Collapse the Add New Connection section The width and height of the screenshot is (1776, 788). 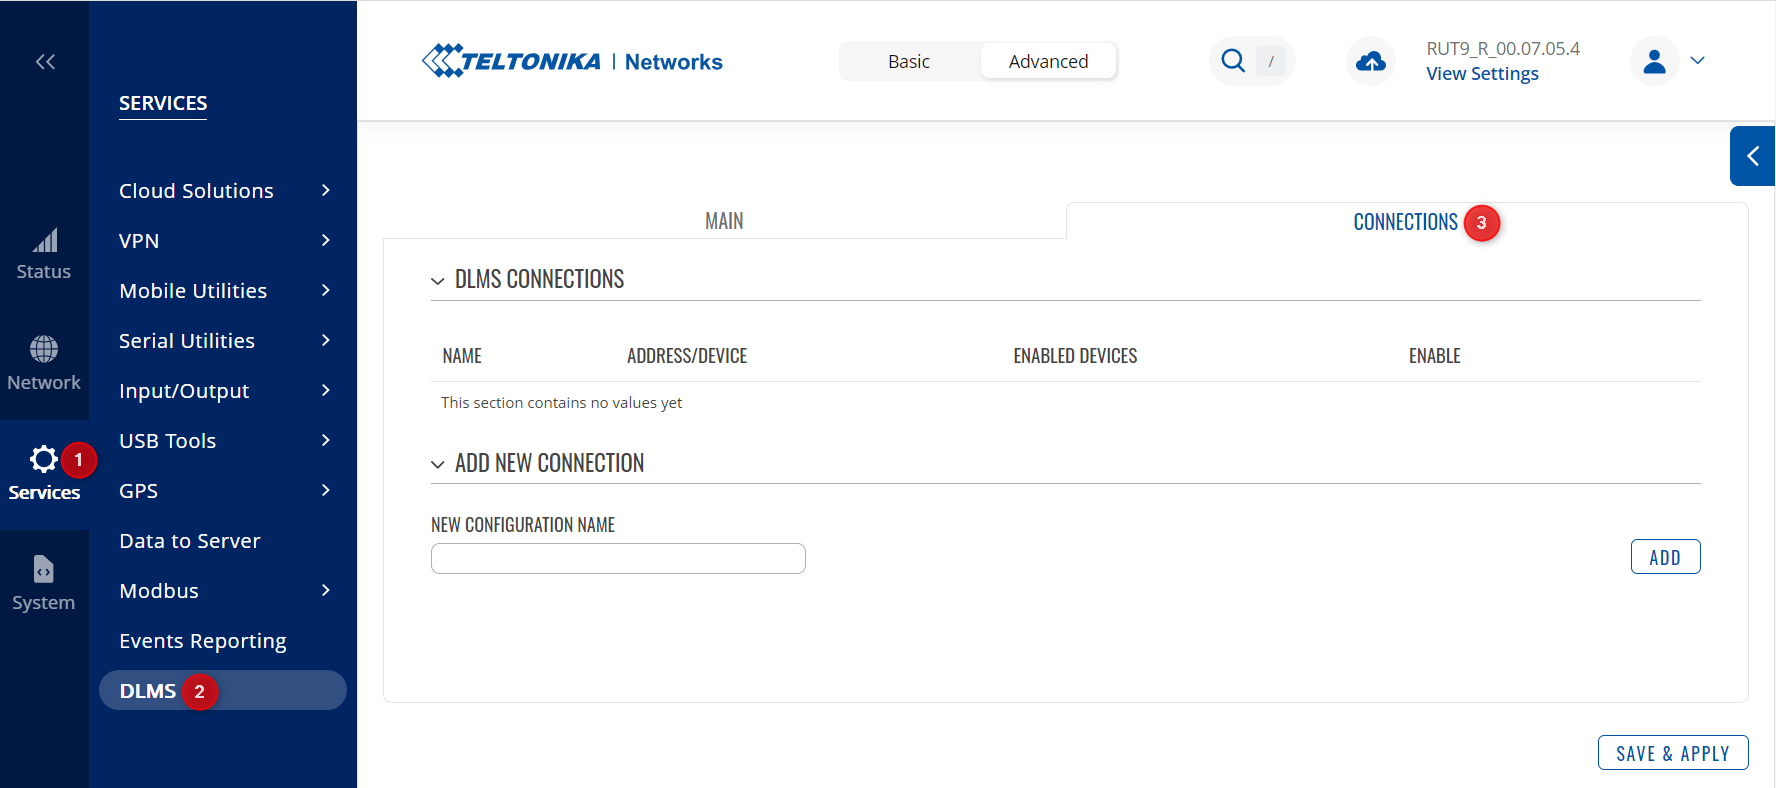pyautogui.click(x=438, y=464)
